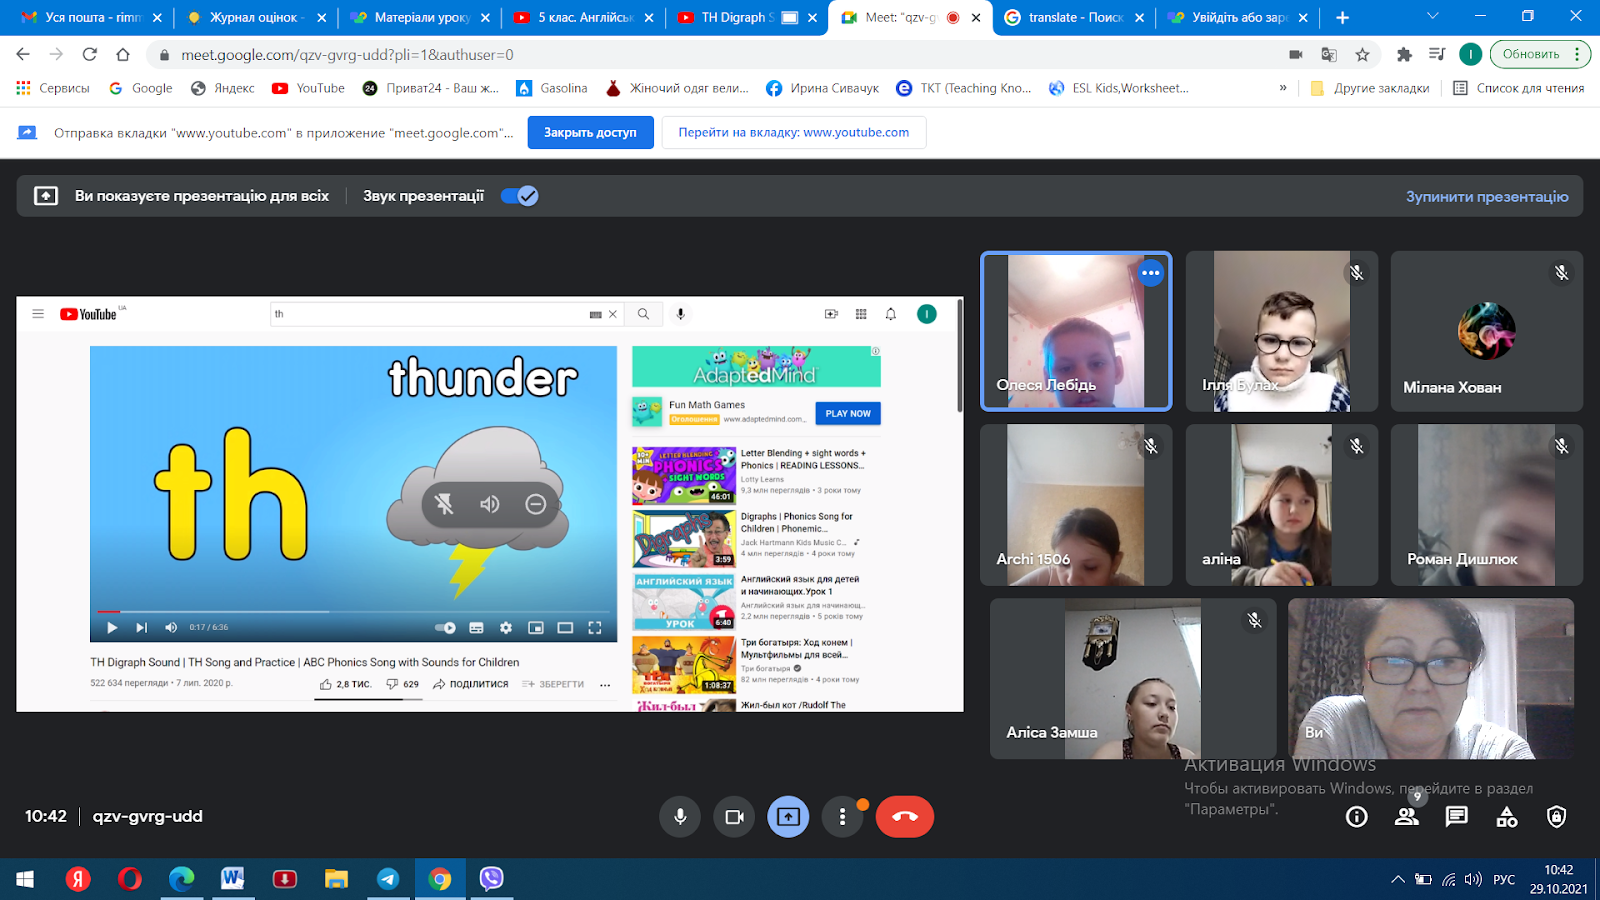This screenshot has height=900, width=1600.
Task: Click muted mic indicator on Аліса Замша tile
Action: [1255, 620]
